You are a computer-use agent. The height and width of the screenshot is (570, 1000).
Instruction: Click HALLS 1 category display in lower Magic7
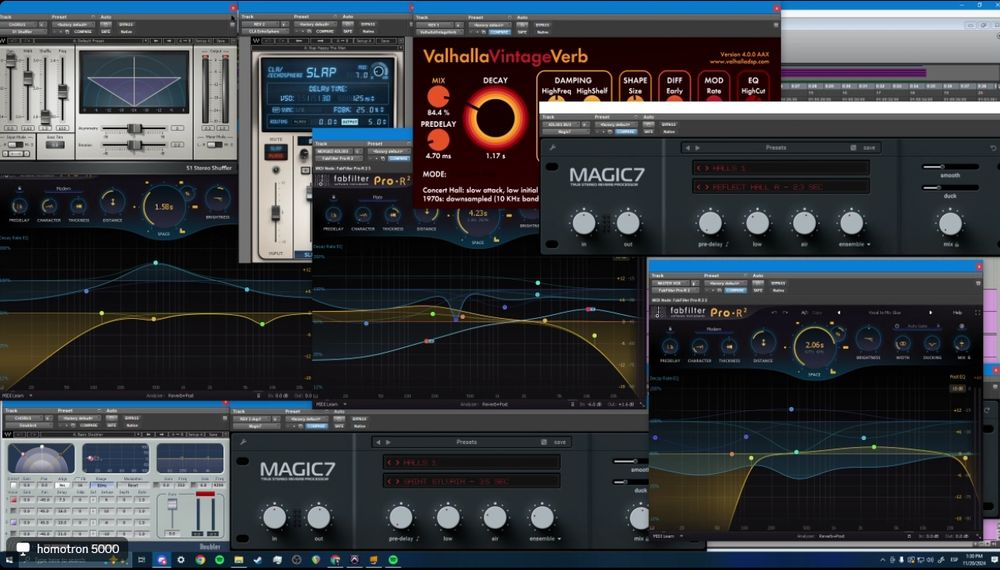(471, 462)
